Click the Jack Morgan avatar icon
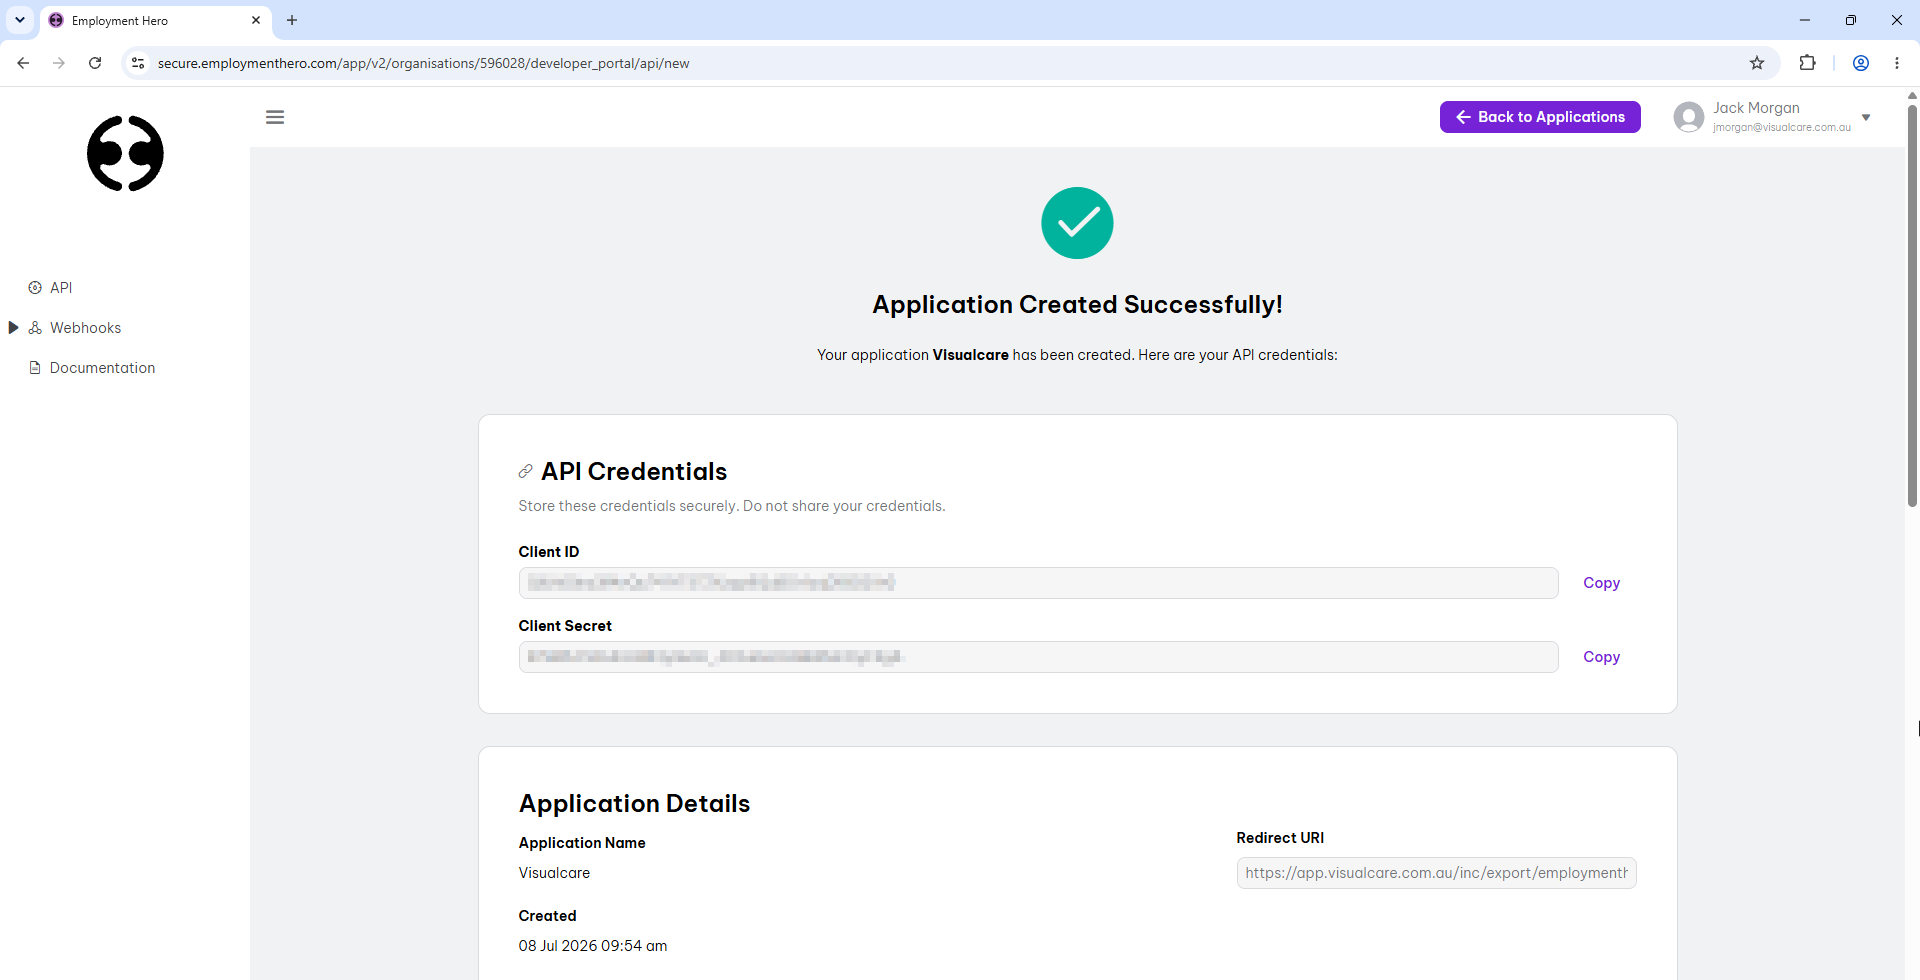 1689,117
